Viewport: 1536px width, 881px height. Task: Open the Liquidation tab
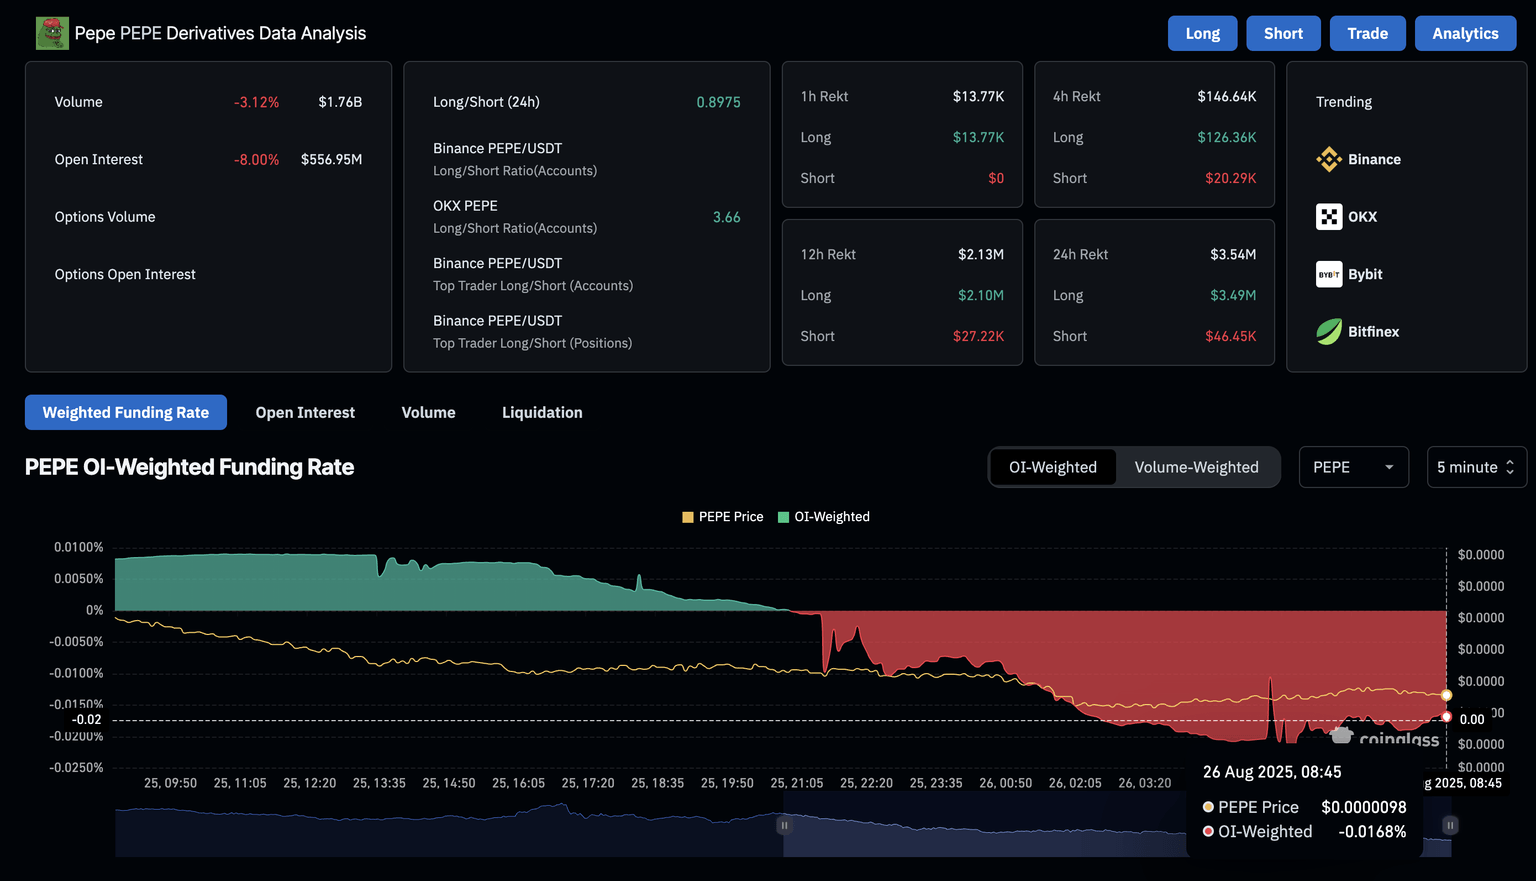(542, 413)
